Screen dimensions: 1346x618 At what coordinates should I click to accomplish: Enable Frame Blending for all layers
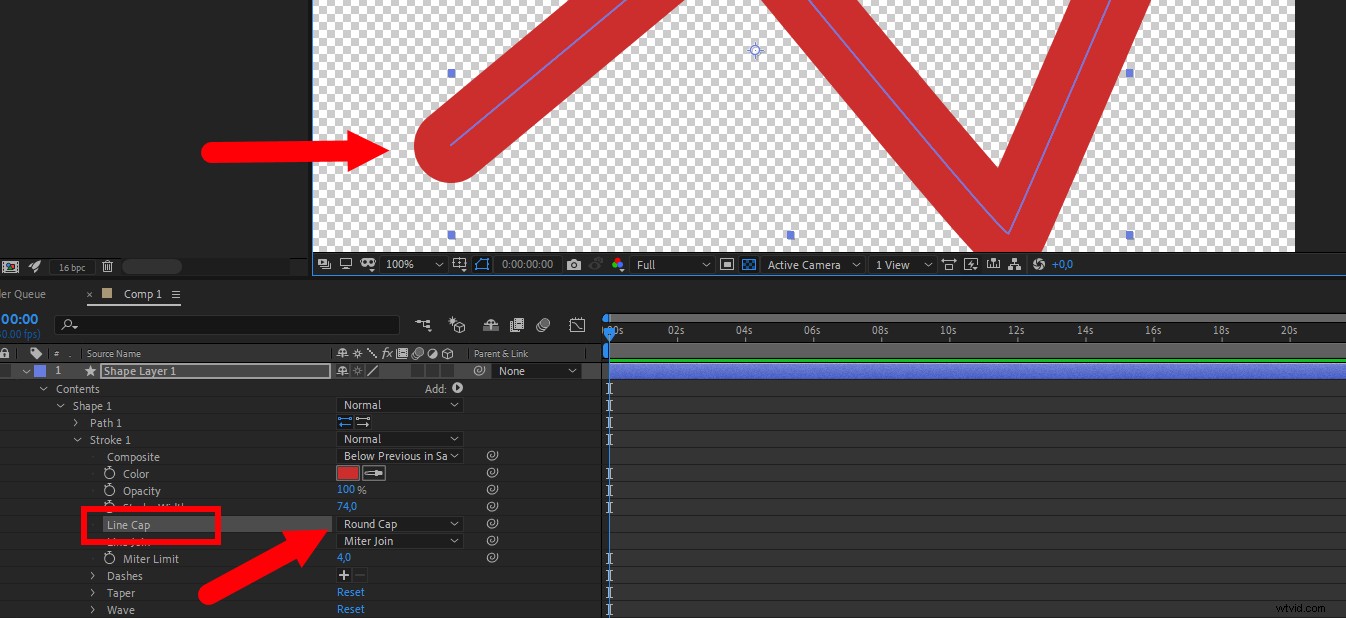pos(517,325)
